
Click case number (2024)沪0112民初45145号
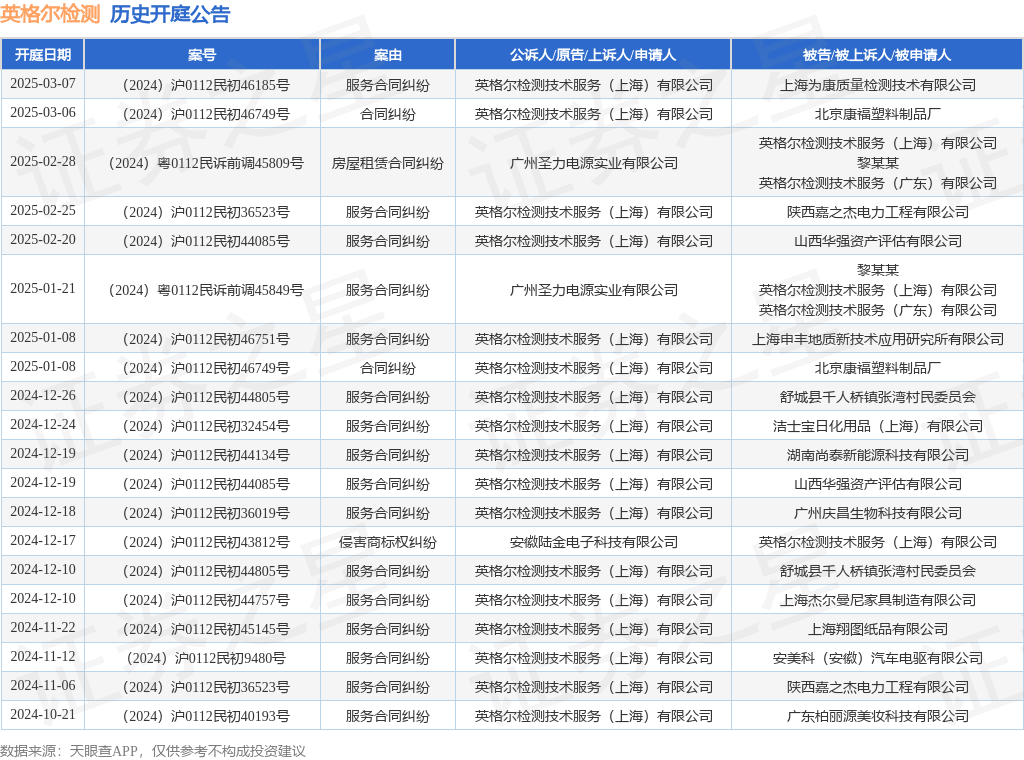coord(206,629)
